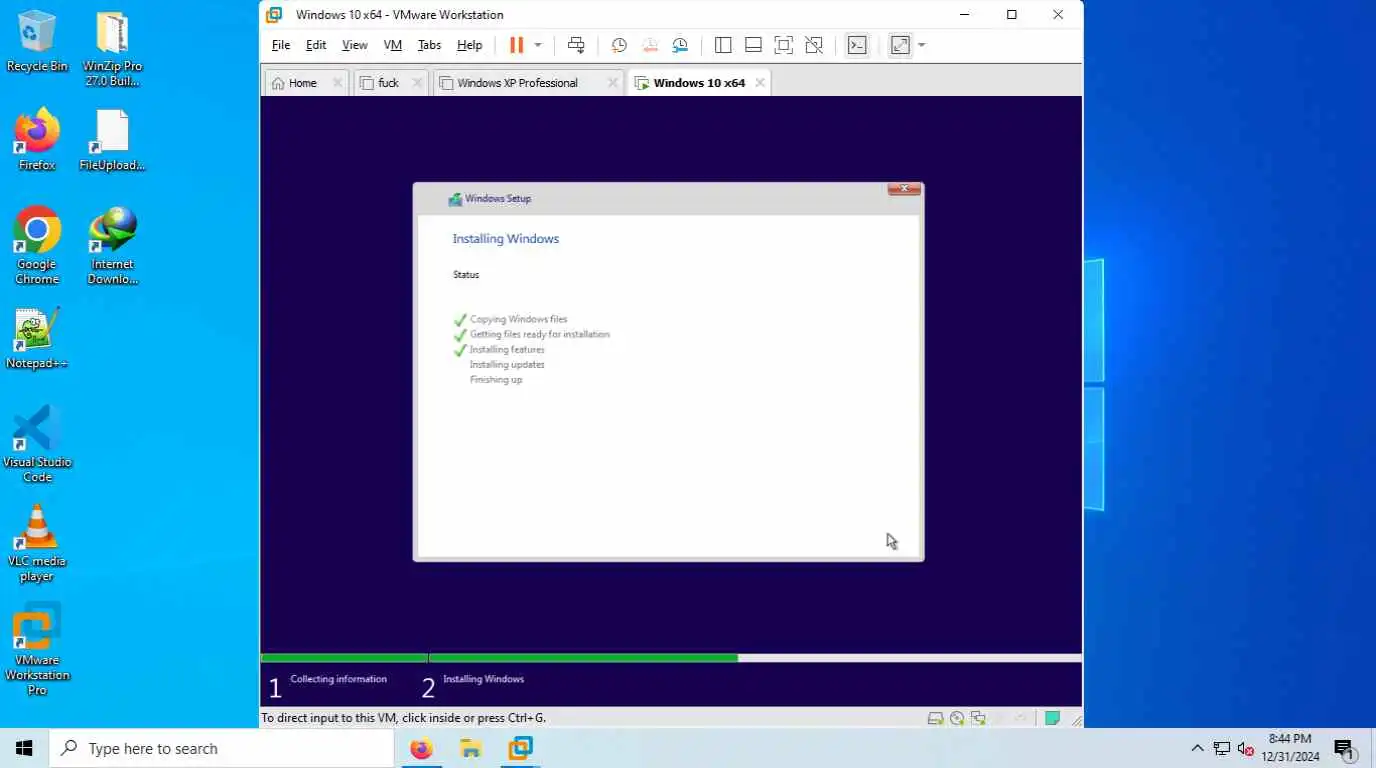This screenshot has height=768, width=1376.
Task: Click the taskbar search box
Action: (221, 748)
